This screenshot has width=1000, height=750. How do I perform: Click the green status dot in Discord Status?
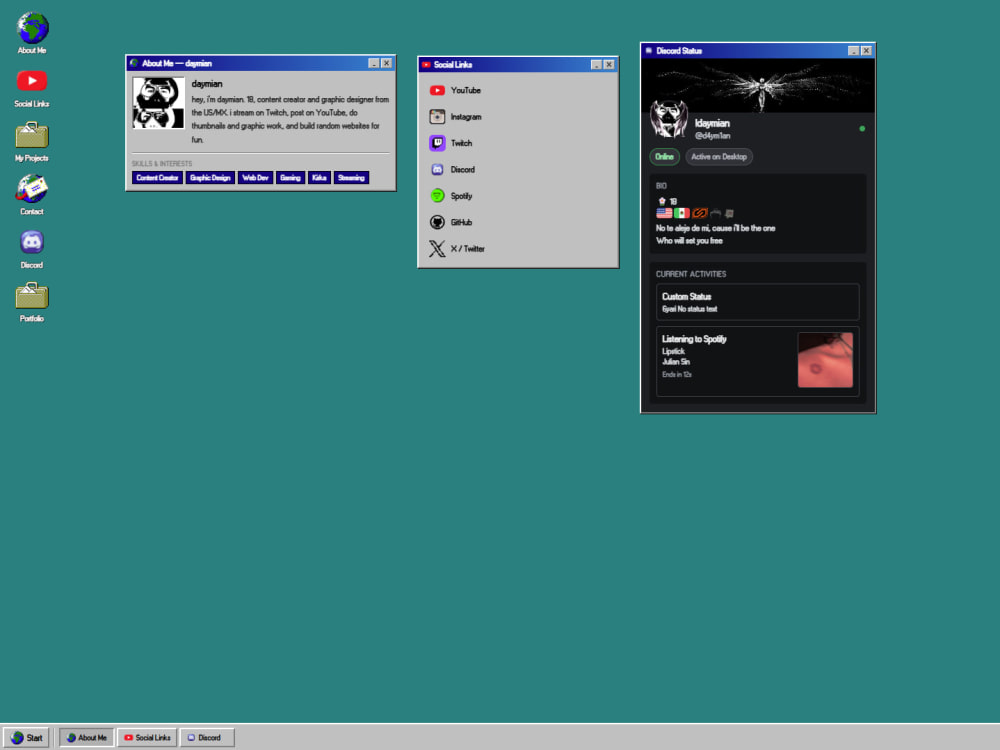(x=862, y=129)
